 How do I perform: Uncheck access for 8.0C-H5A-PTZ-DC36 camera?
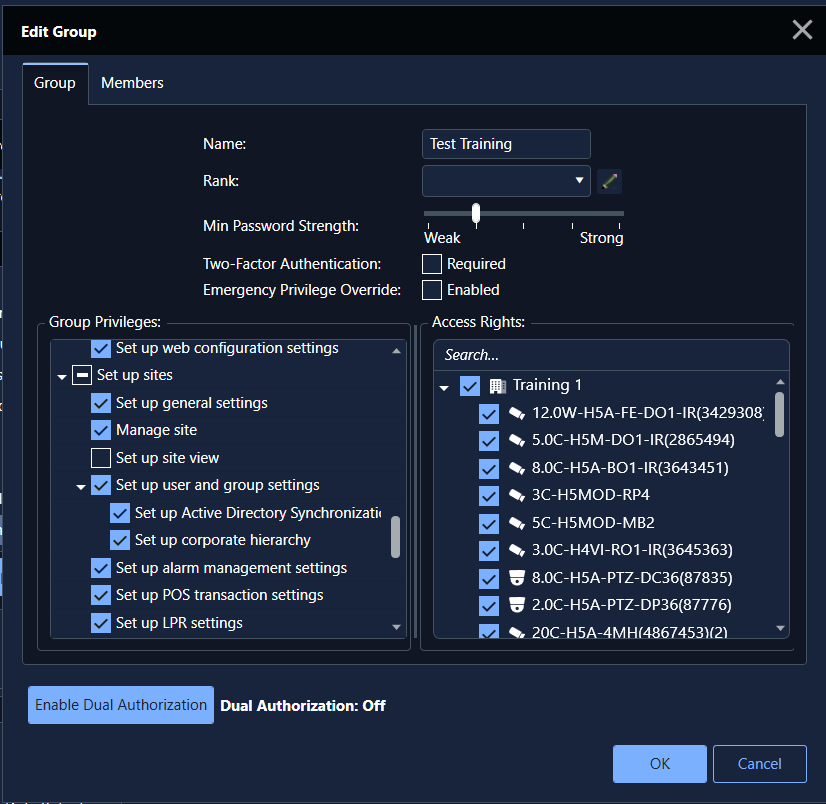(489, 578)
